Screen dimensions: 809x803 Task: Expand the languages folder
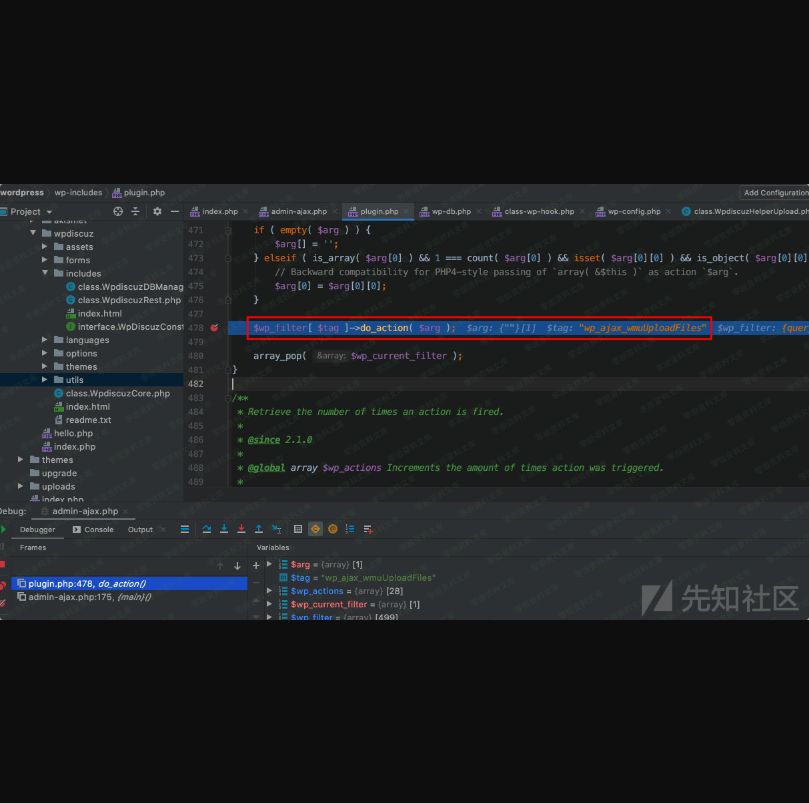point(45,340)
